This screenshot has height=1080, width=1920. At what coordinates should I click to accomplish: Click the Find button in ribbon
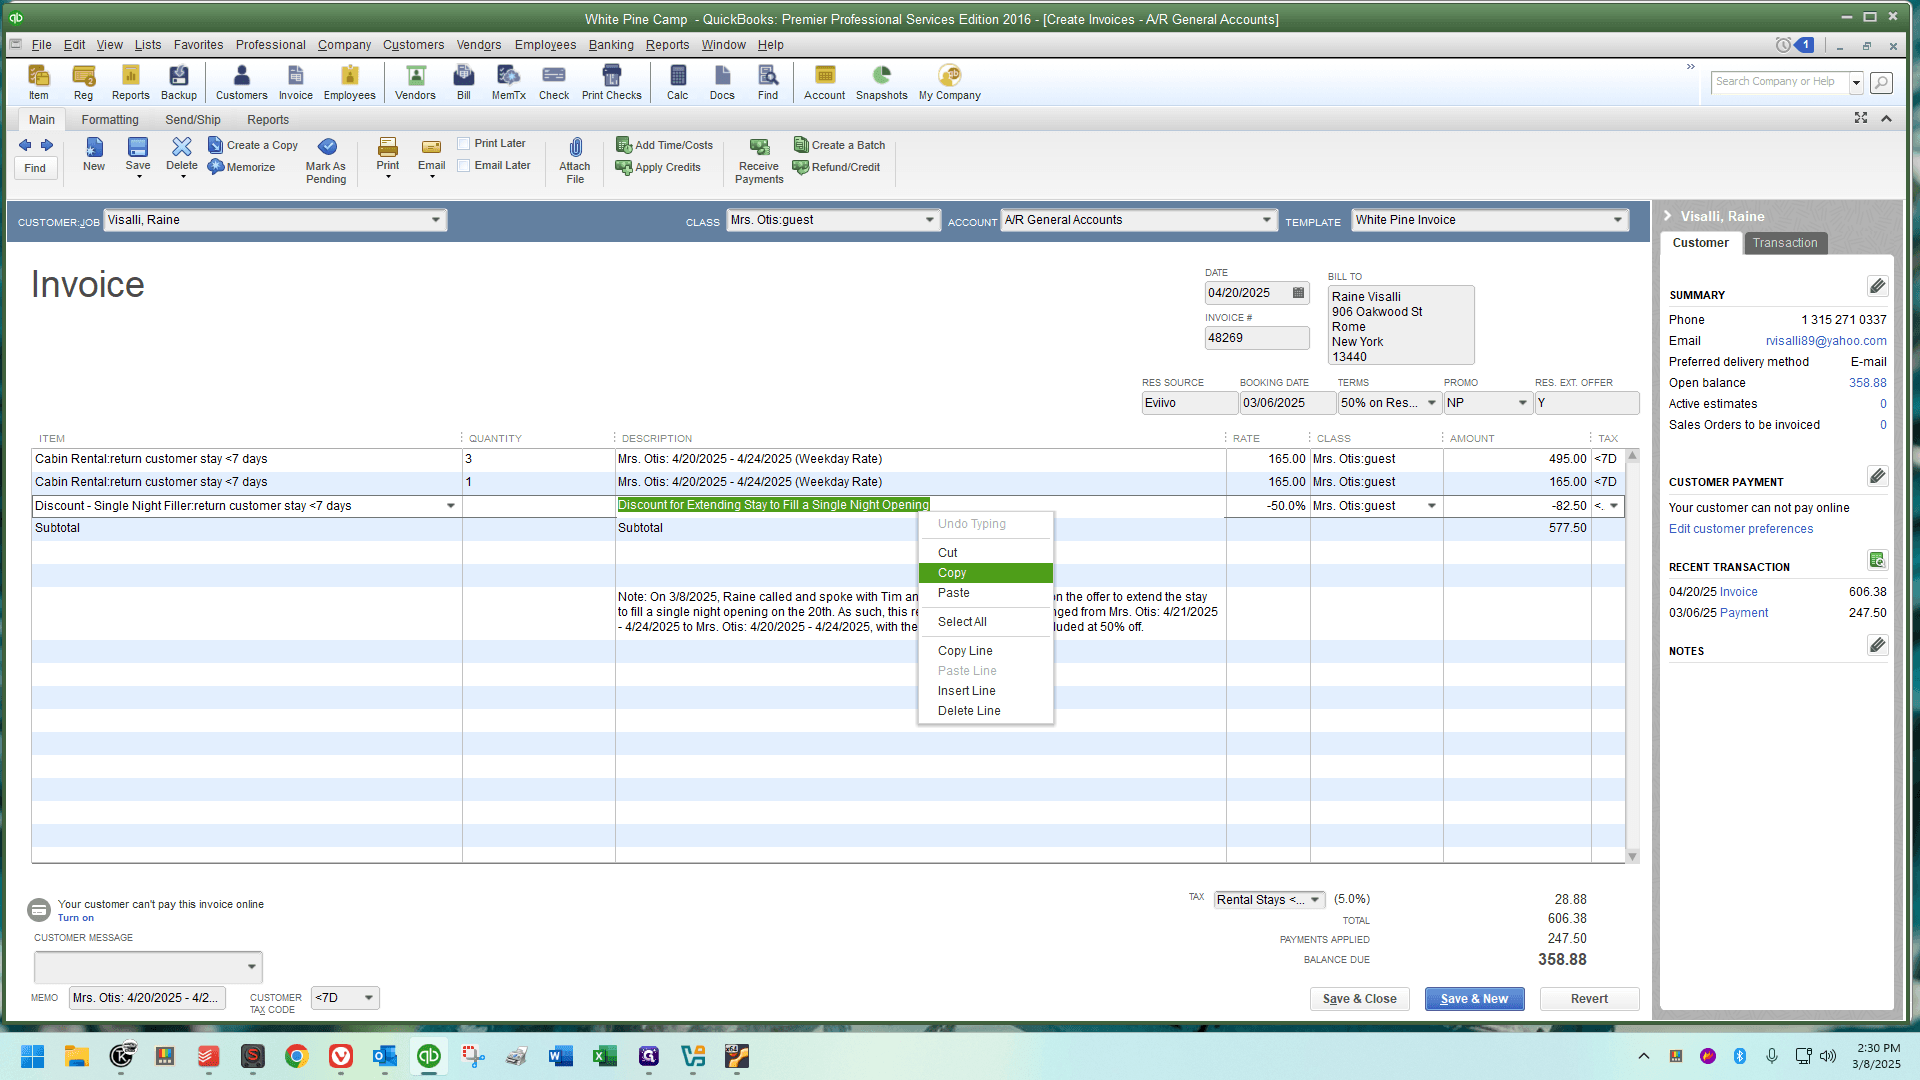pyautogui.click(x=35, y=168)
